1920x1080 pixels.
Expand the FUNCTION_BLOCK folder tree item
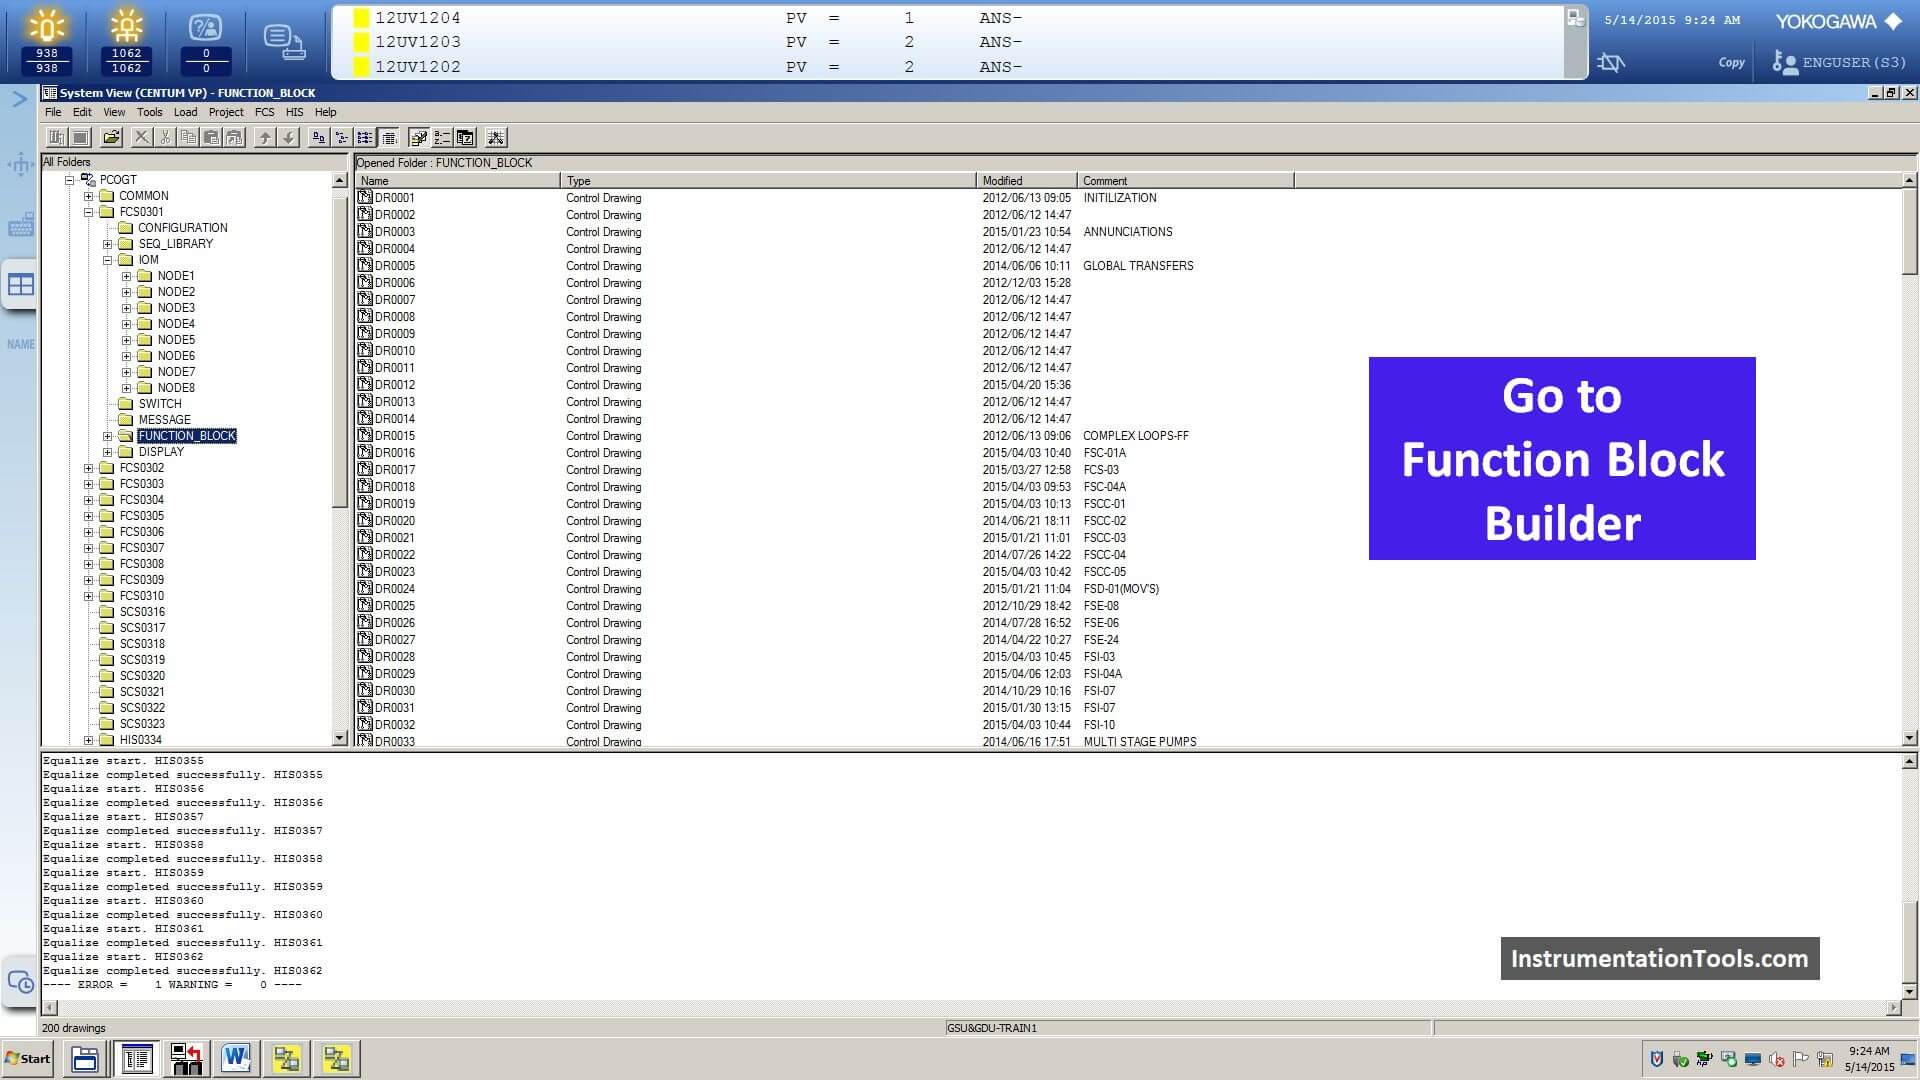coord(108,435)
